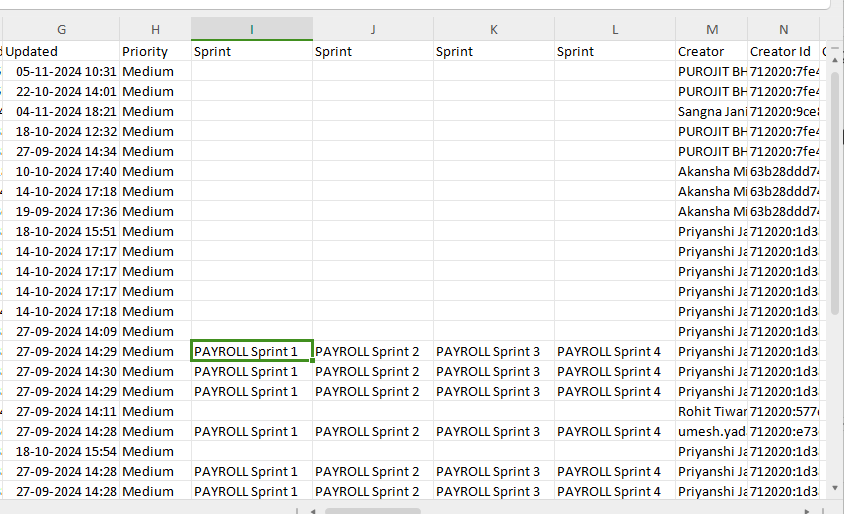The image size is (844, 514).
Task: Select the Akansha creator cell in the 10-10-2024 17:40 row
Action: coord(712,172)
